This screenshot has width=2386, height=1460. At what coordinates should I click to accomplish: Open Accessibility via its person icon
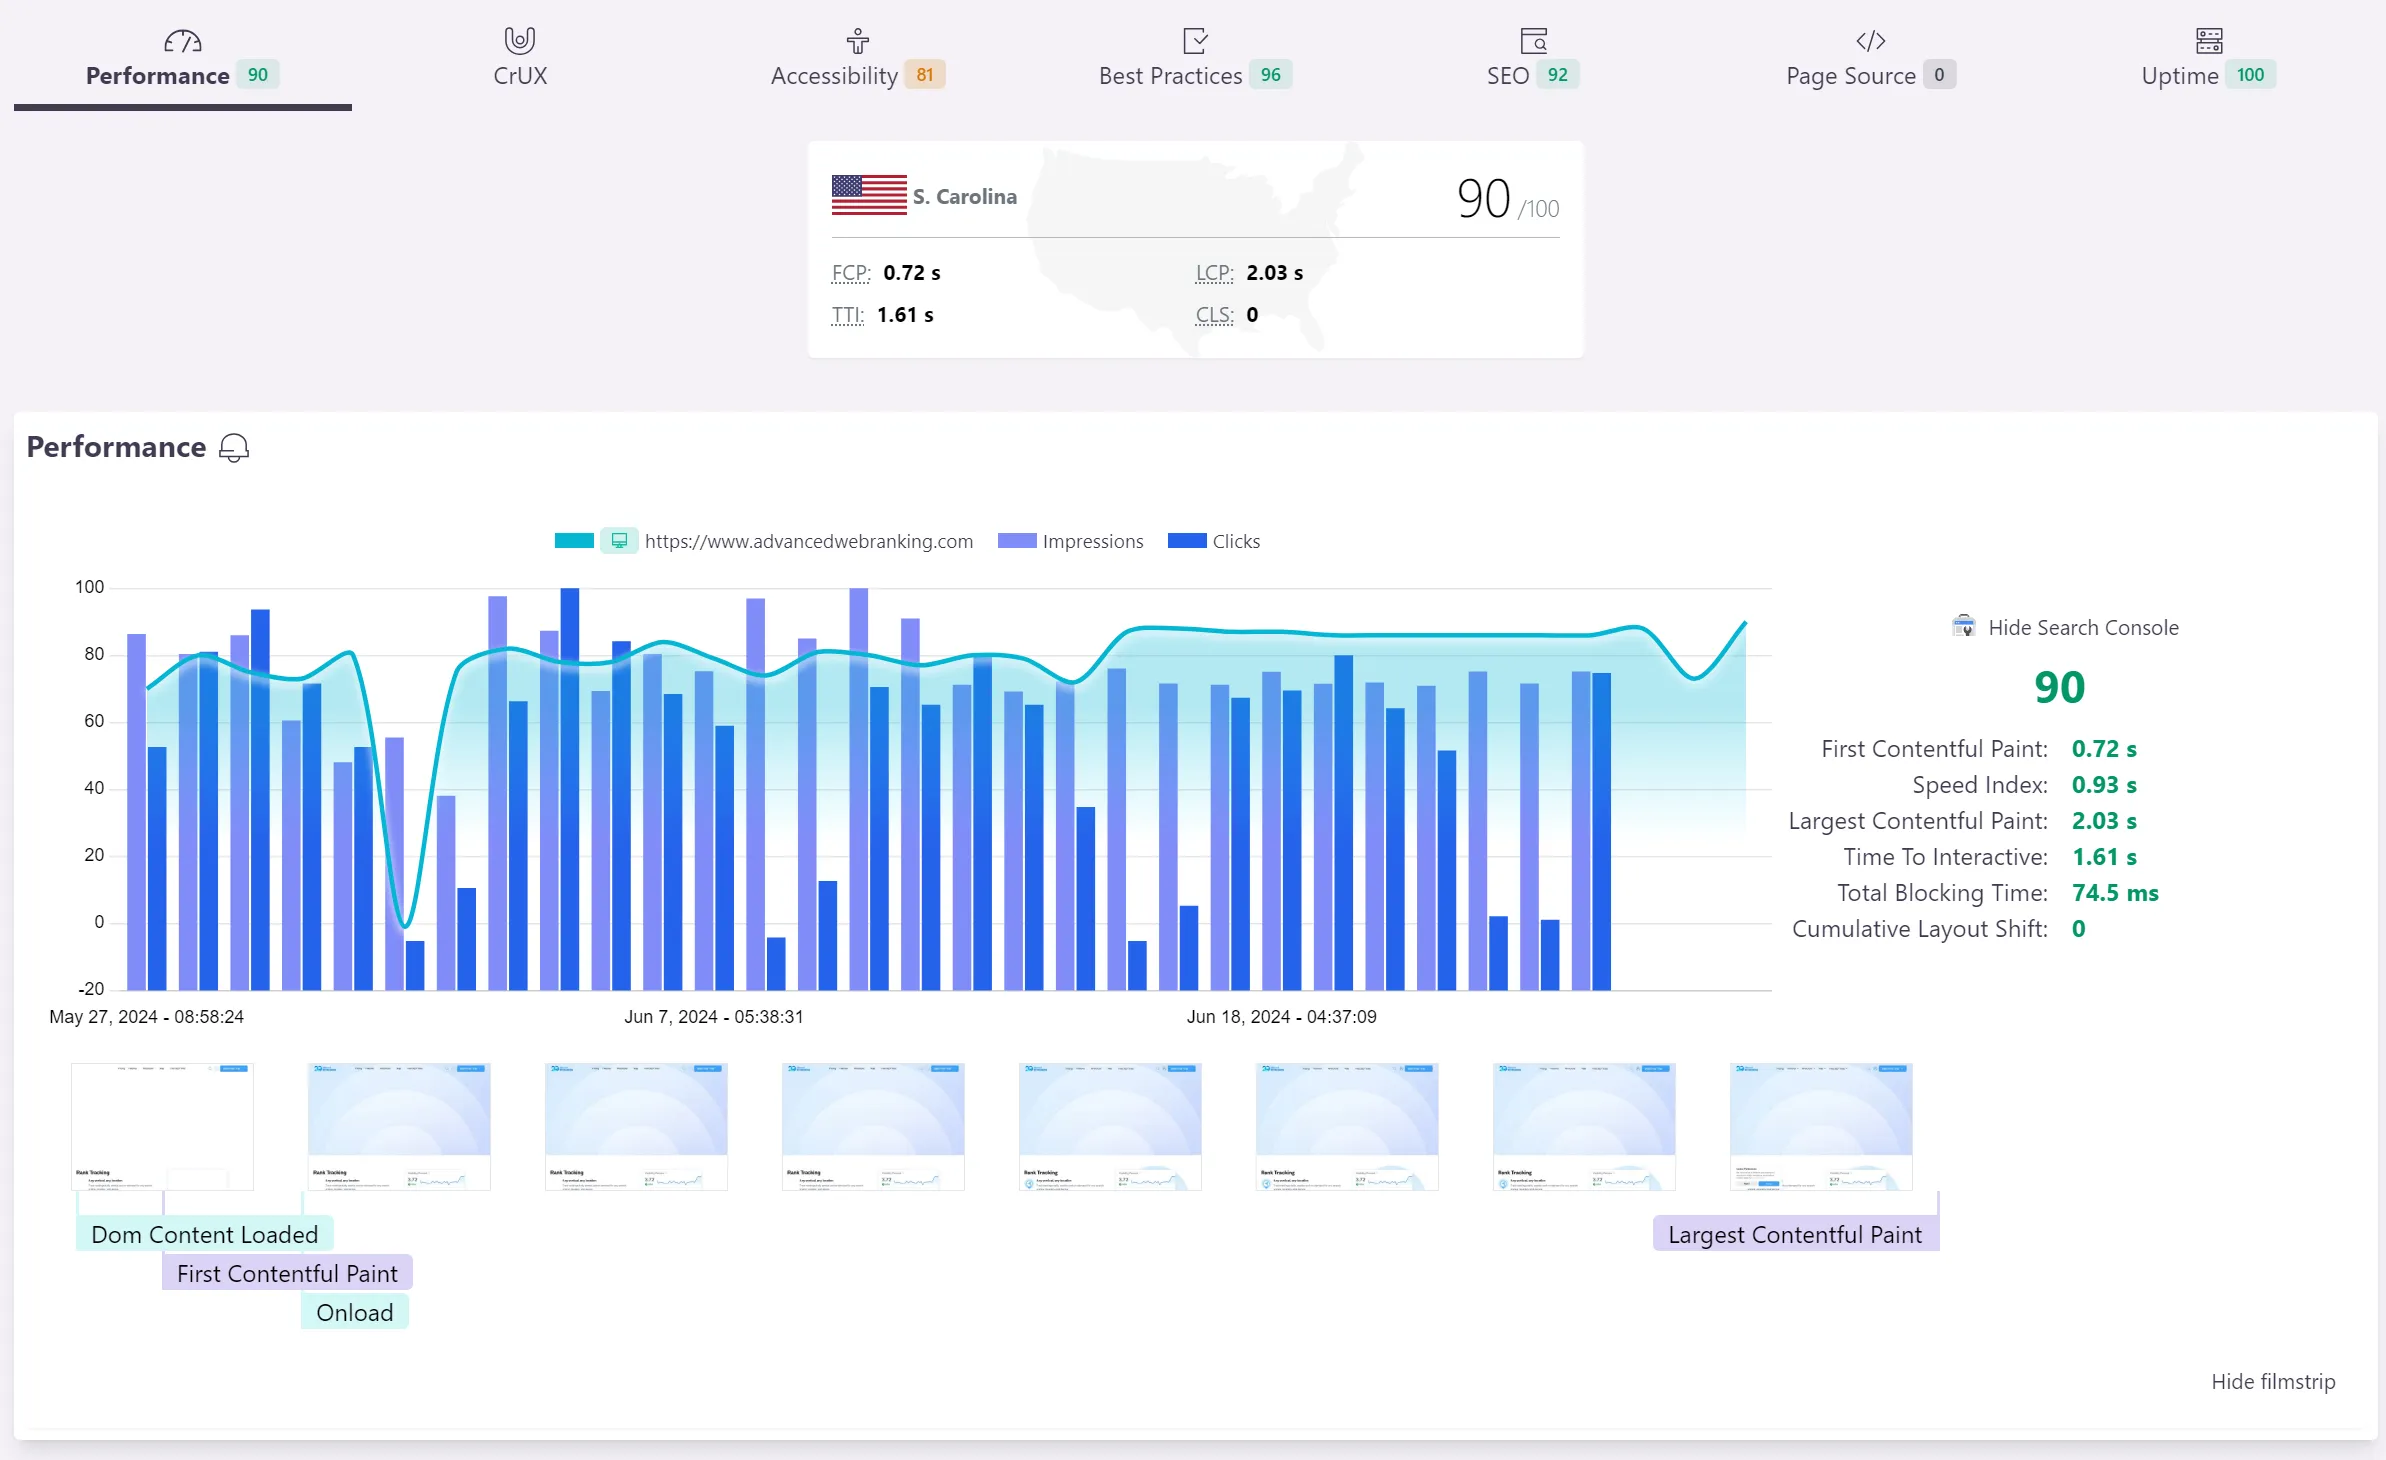point(857,41)
